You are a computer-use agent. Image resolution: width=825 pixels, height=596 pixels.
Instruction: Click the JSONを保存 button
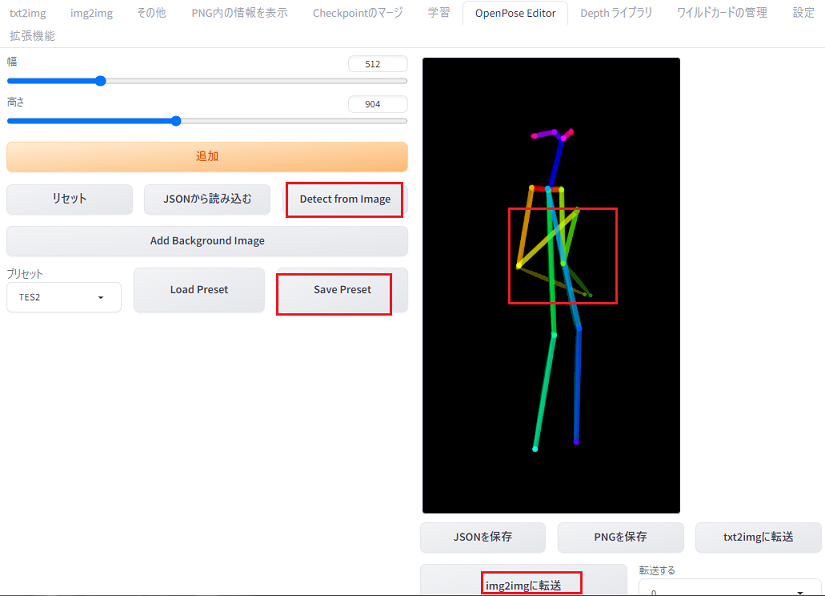483,537
